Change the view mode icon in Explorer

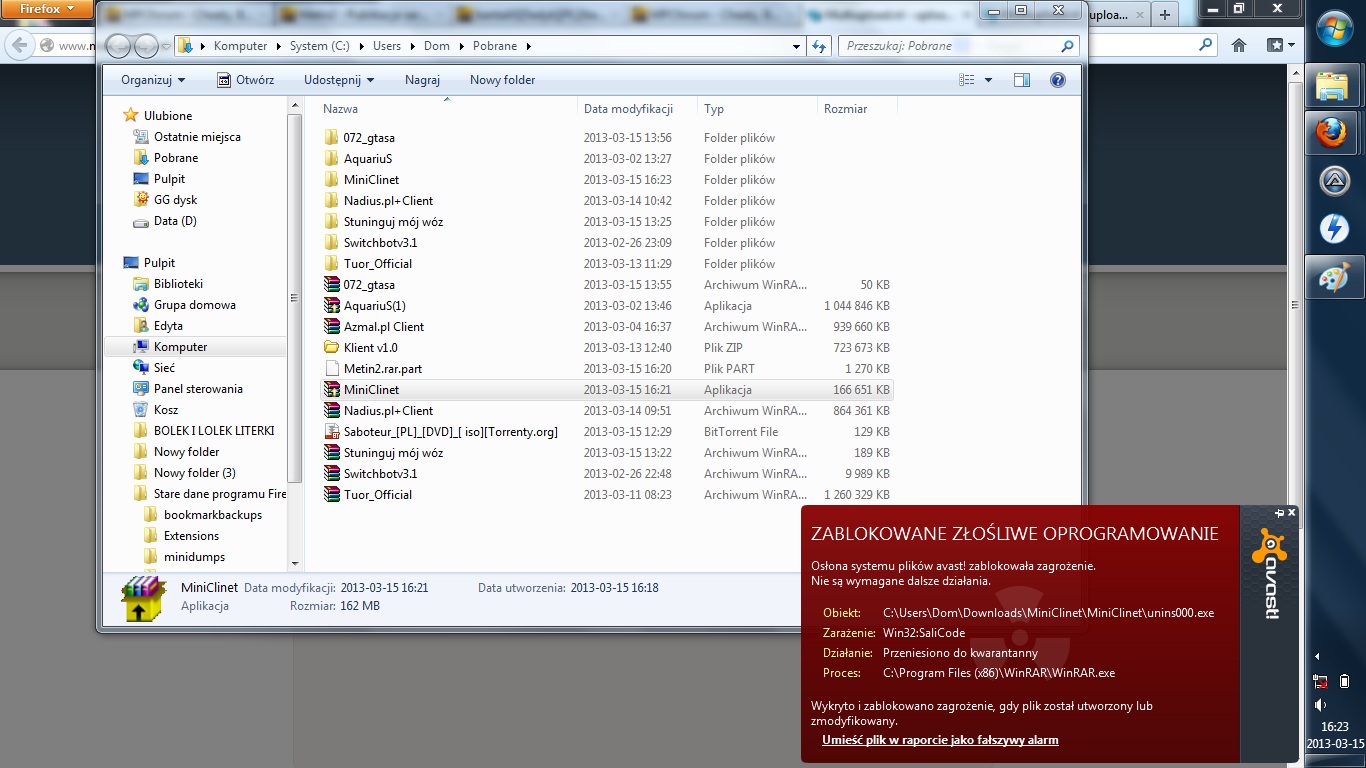[x=966, y=80]
